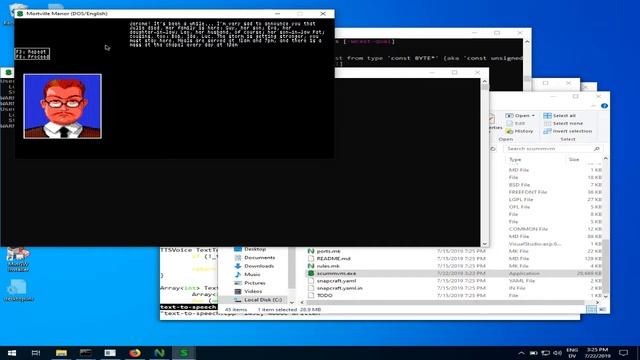Screen dimensions: 640x360
Task: Click Select all in Explorer ribbon
Action: tap(560, 116)
